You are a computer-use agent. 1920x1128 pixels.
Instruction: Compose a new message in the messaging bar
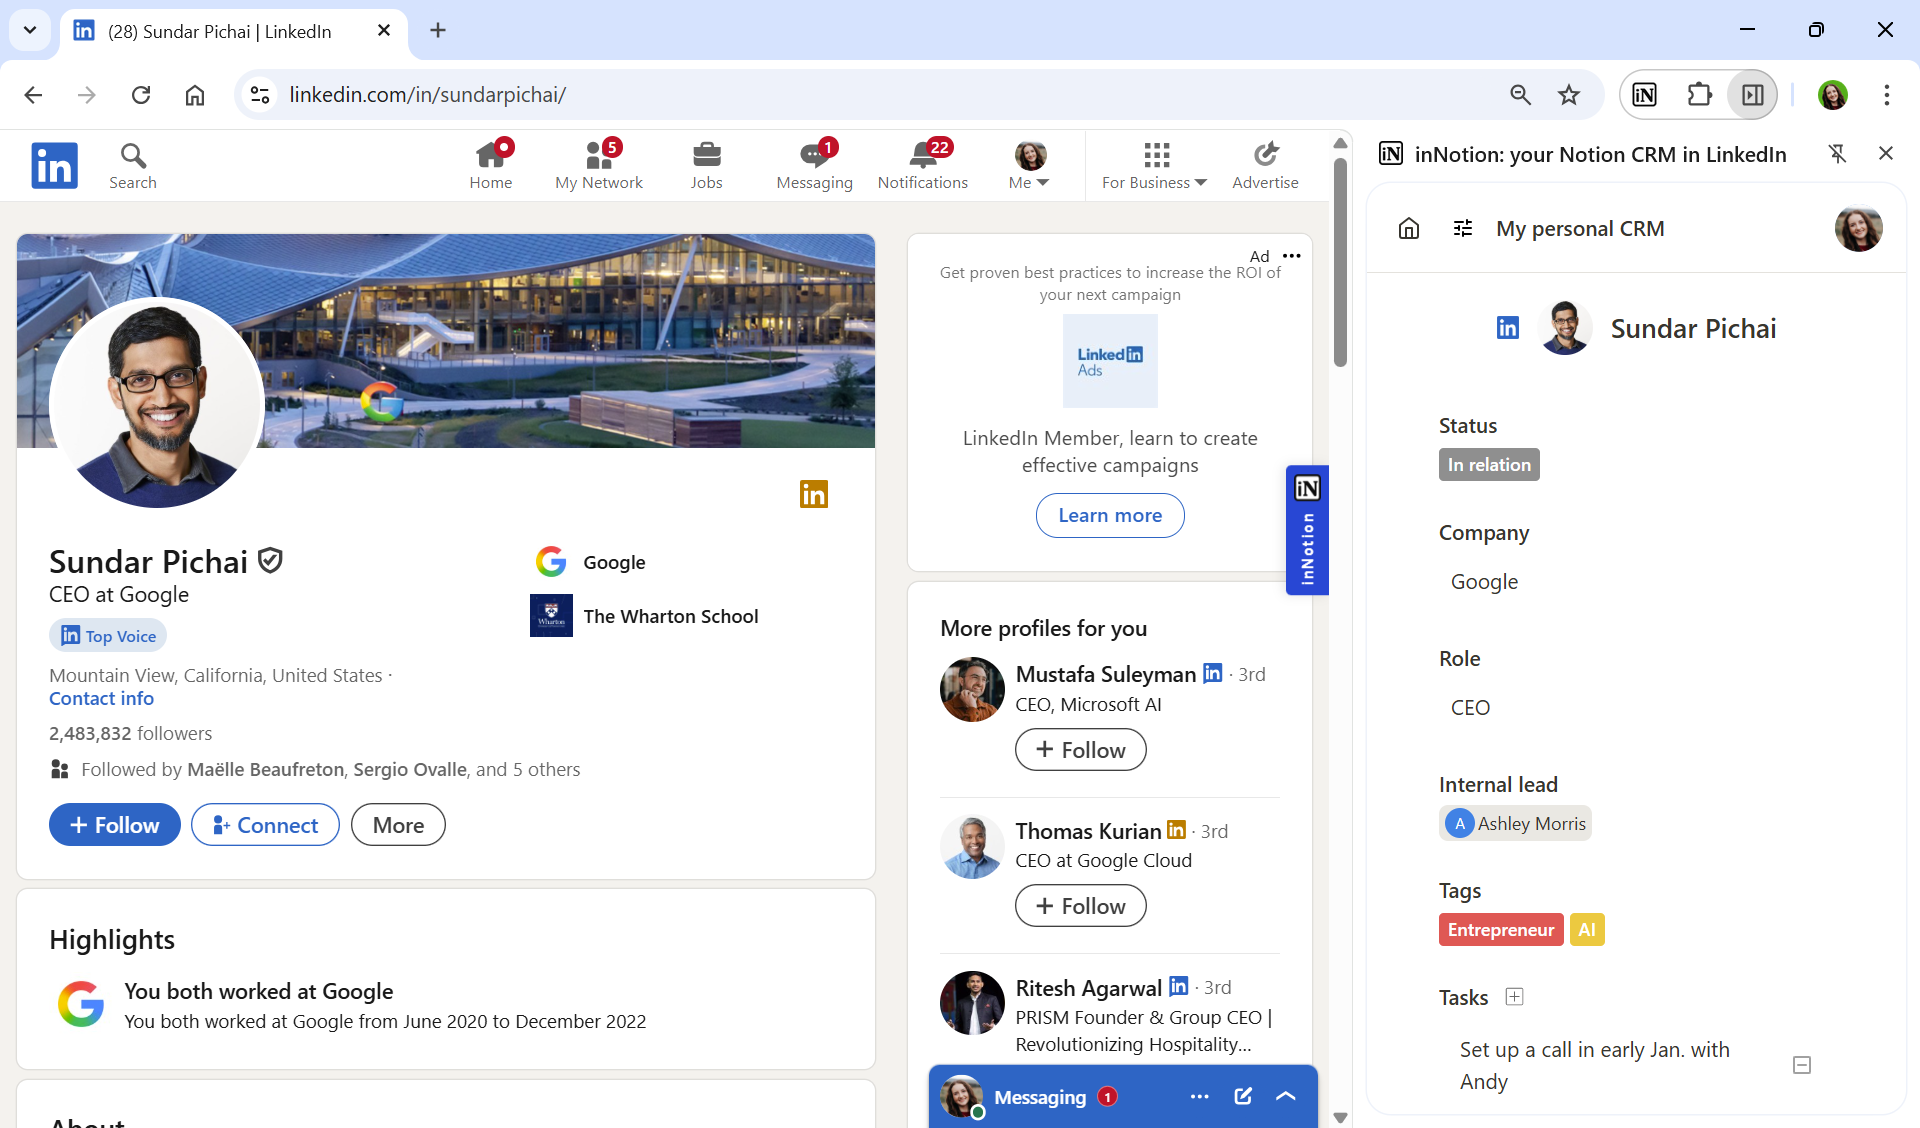pyautogui.click(x=1242, y=1096)
